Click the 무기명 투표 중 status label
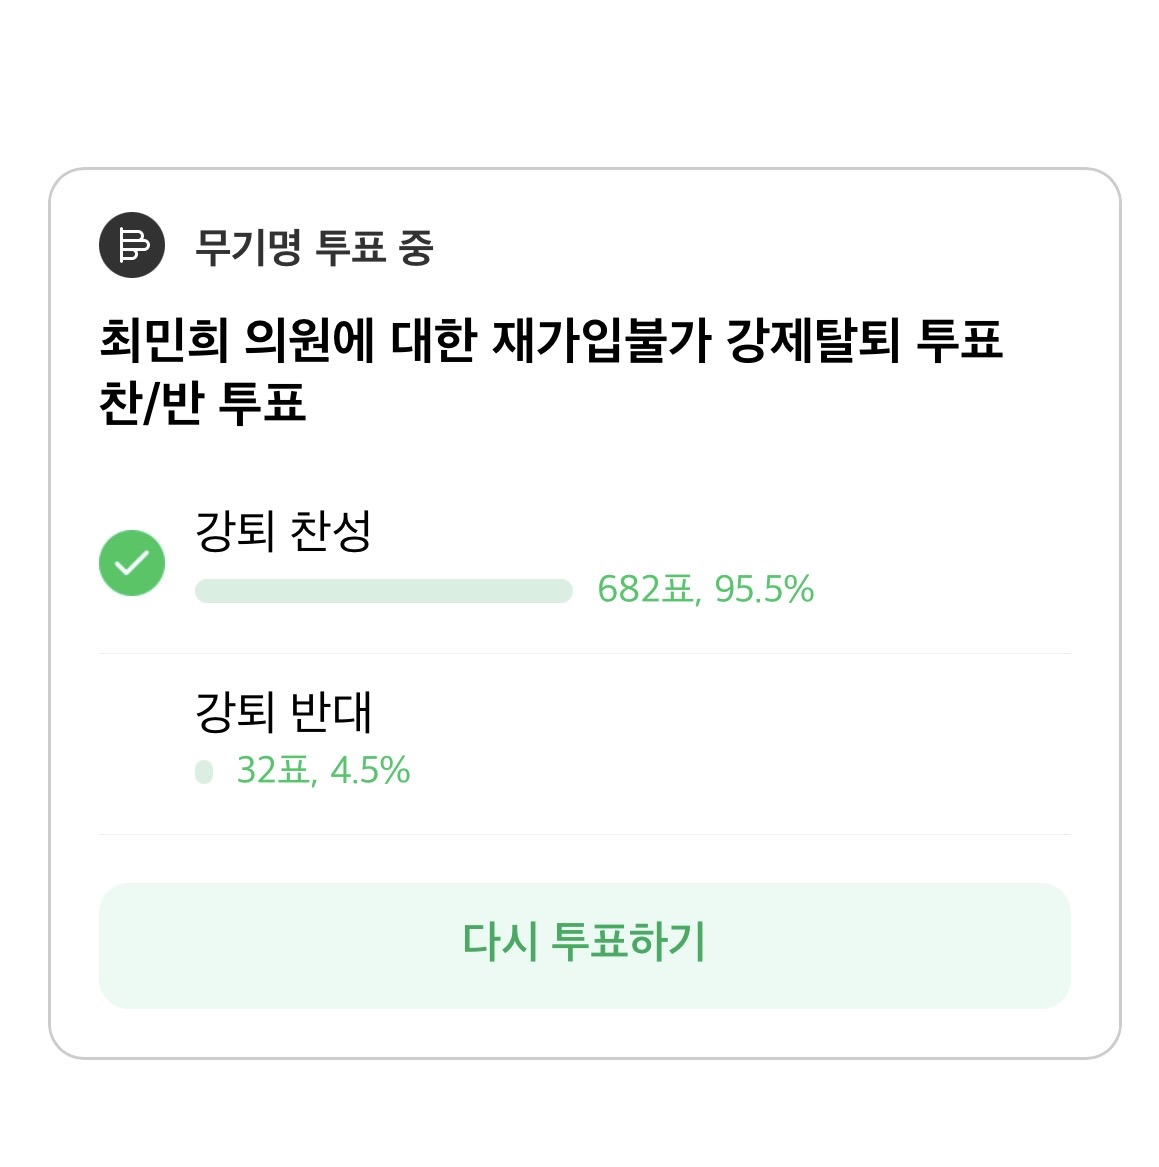This screenshot has width=1159, height=1167. [313, 247]
